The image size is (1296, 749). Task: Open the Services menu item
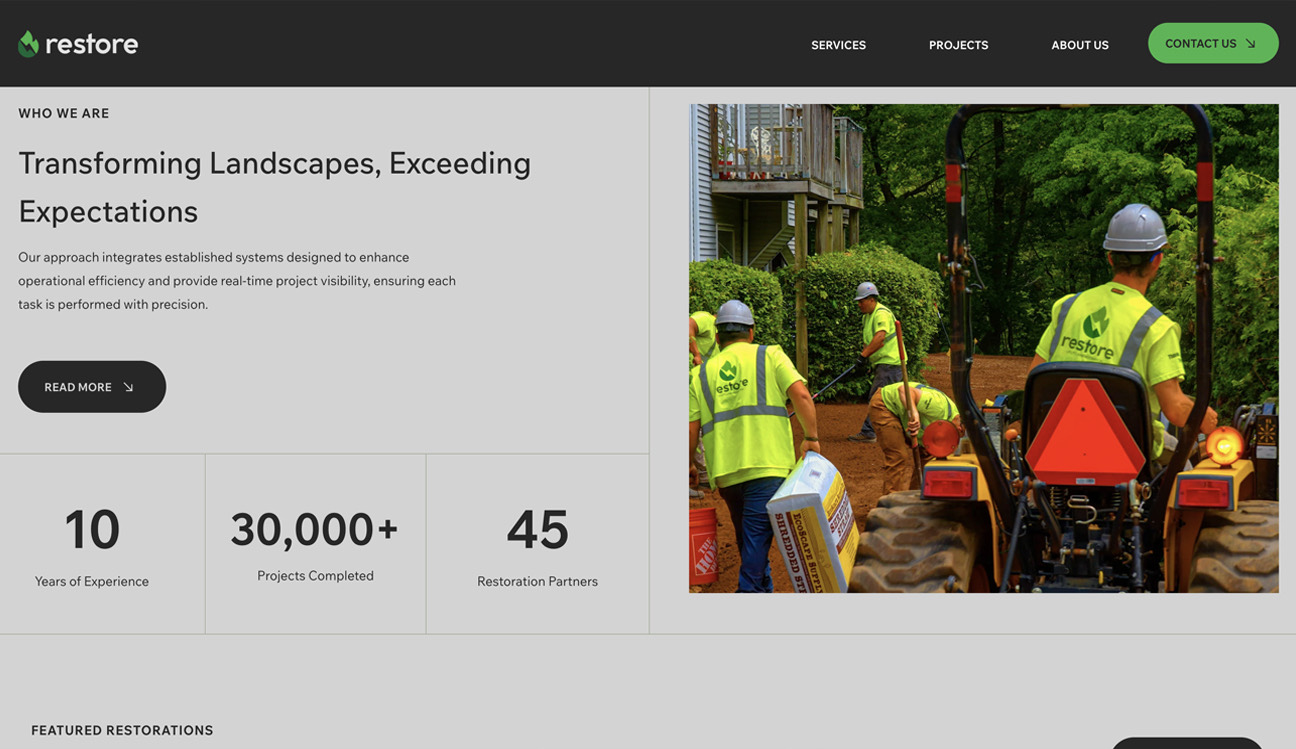pyautogui.click(x=838, y=45)
